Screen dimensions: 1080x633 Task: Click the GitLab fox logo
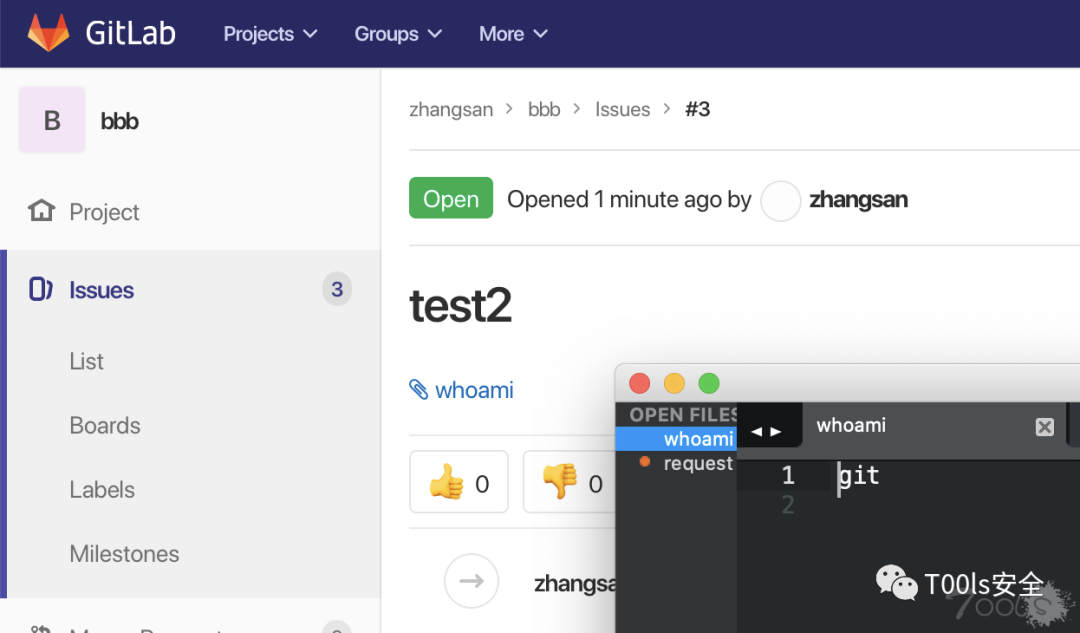tap(48, 32)
